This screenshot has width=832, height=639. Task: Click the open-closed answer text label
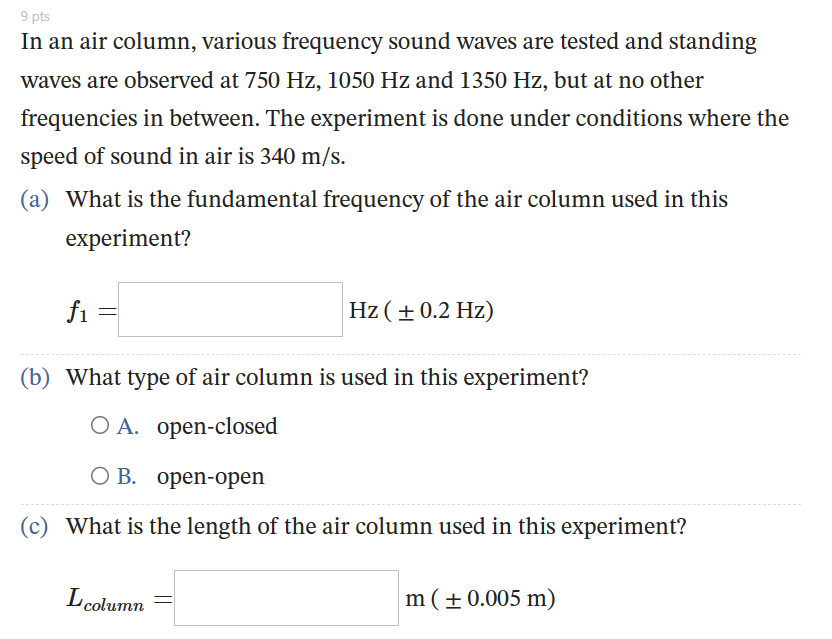(216, 426)
